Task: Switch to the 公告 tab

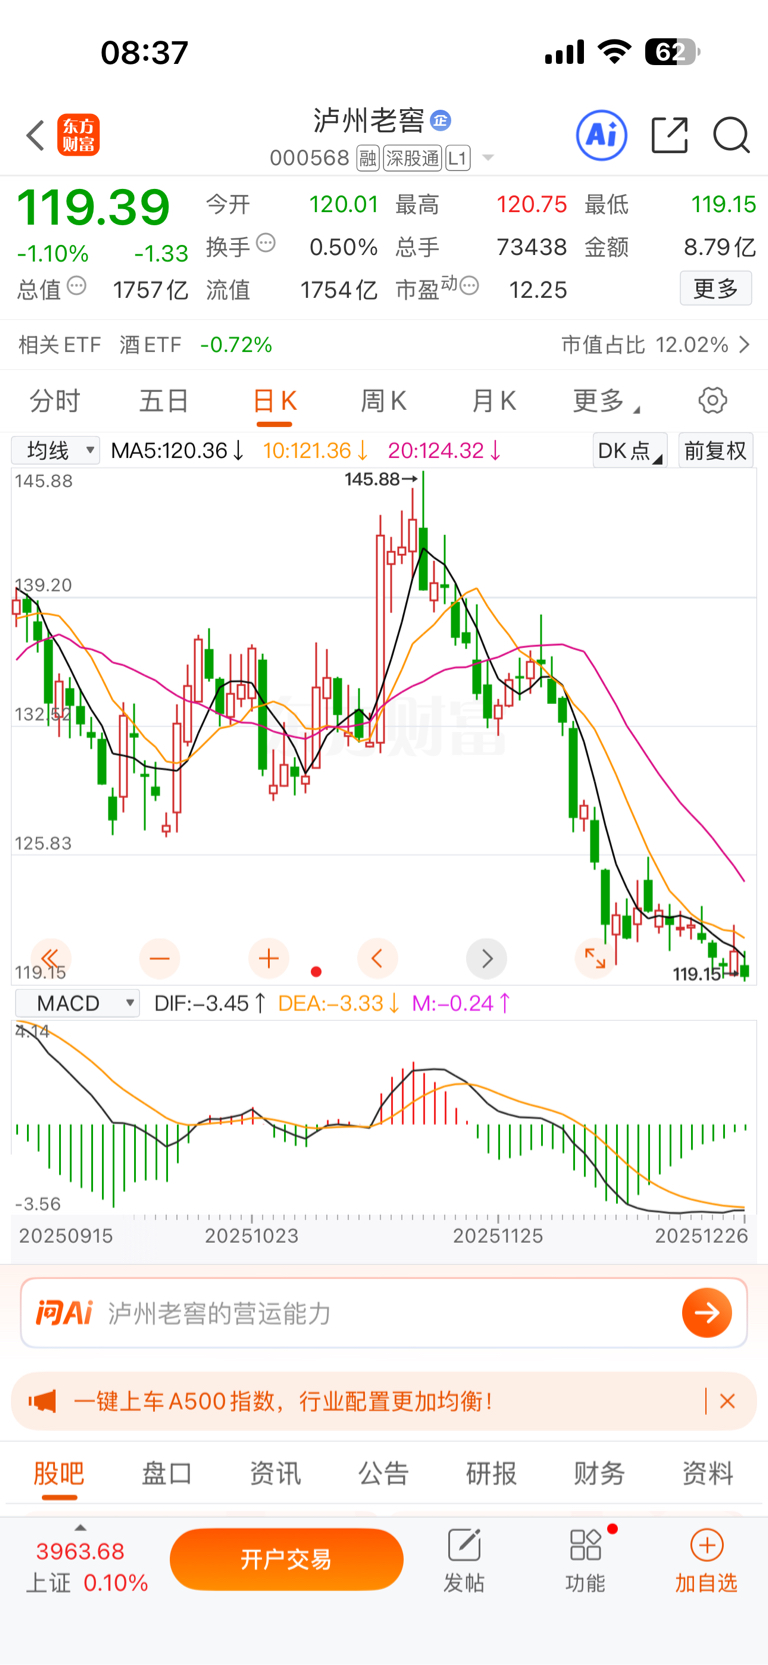Action: coord(383,1473)
